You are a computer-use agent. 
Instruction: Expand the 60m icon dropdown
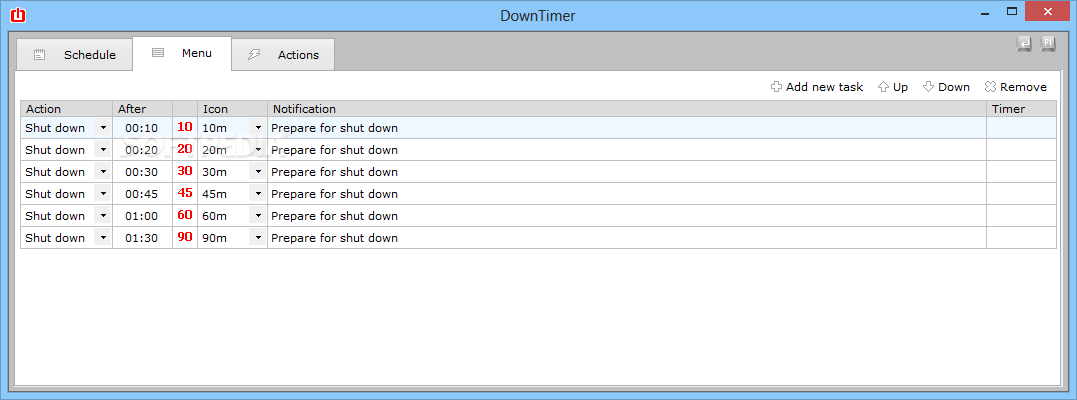[258, 216]
